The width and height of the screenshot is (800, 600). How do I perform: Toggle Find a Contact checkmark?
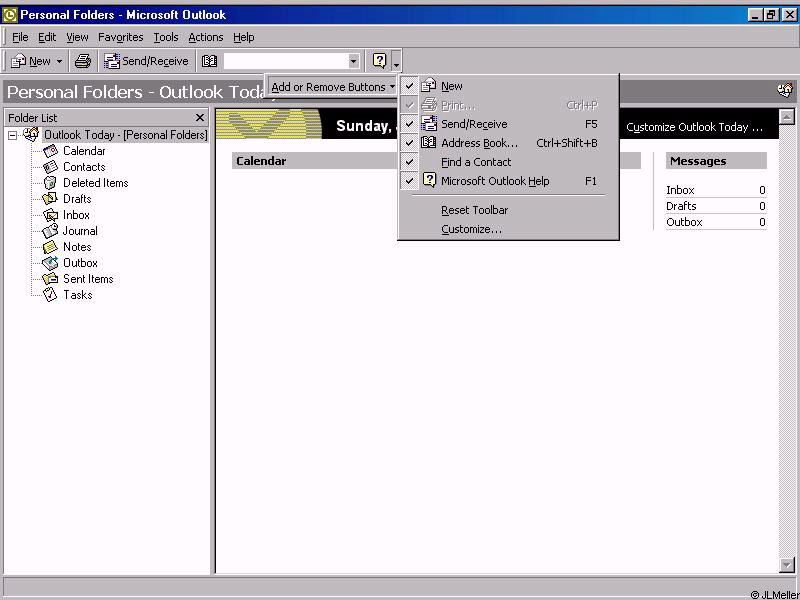(x=410, y=162)
